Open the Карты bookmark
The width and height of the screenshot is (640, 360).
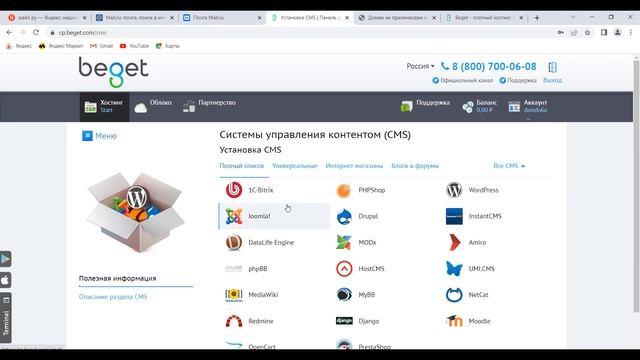click(x=168, y=46)
